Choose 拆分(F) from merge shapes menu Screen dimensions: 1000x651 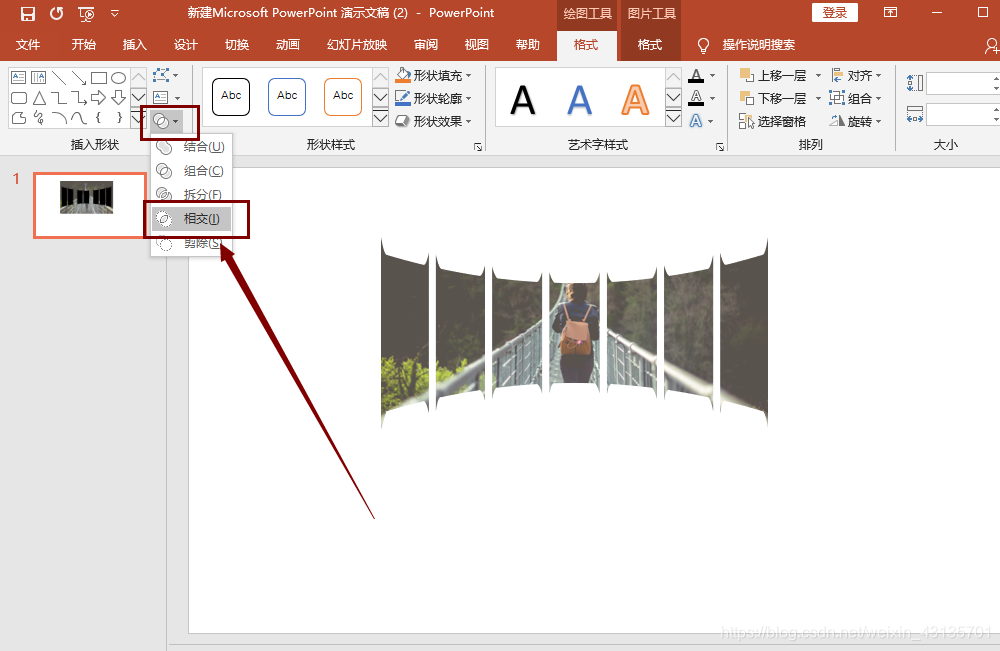tap(191, 194)
